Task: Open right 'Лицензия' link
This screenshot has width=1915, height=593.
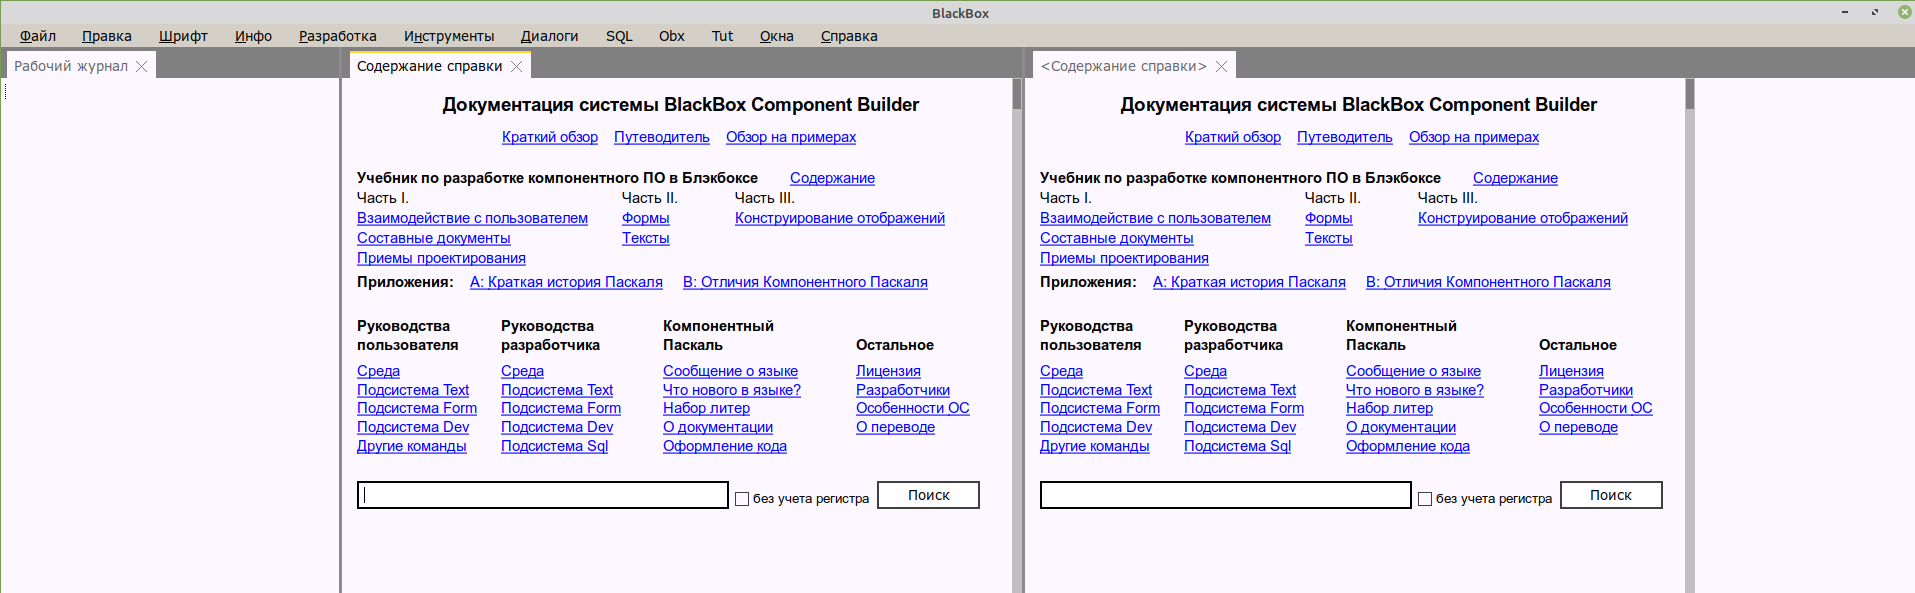Action: tap(1570, 371)
